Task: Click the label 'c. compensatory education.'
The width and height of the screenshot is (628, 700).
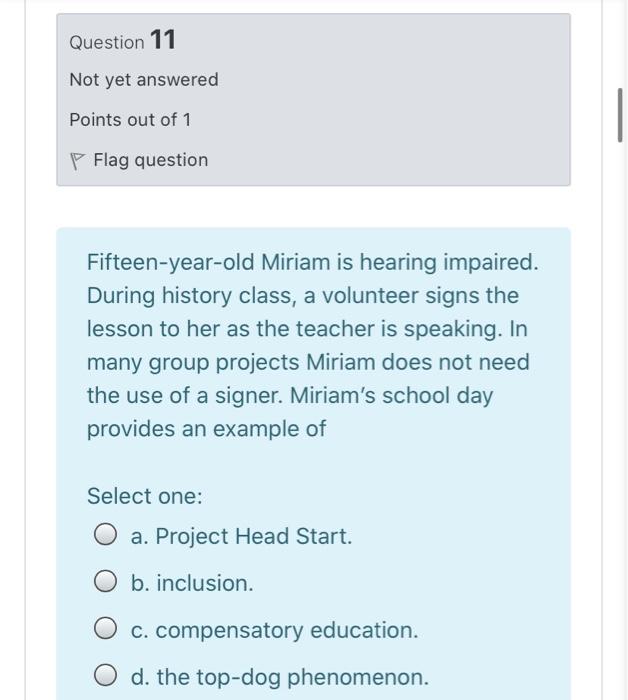Action: coord(274,630)
